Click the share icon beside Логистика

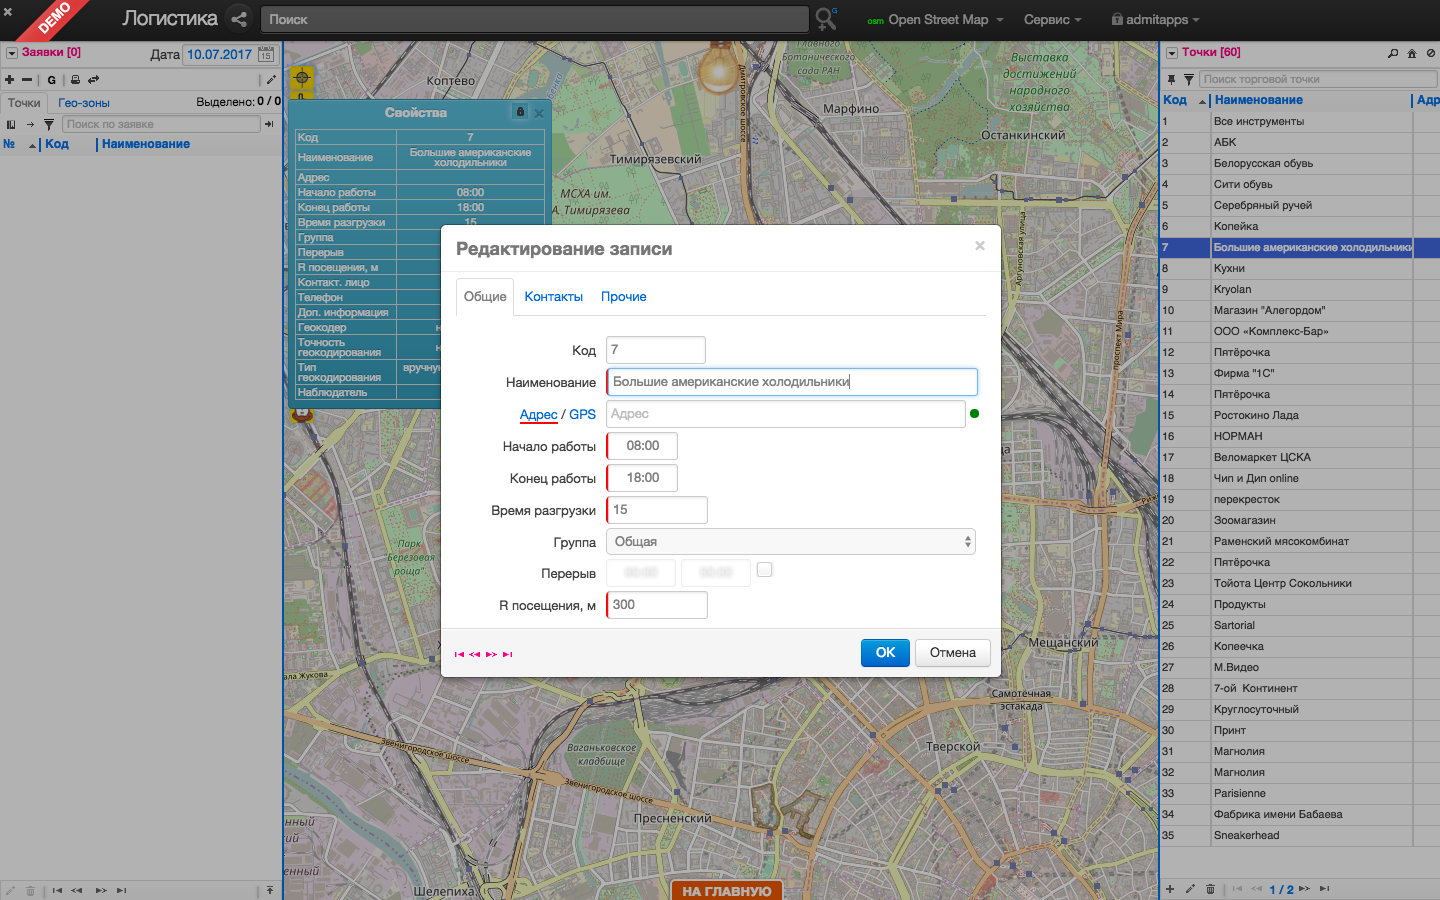click(238, 19)
